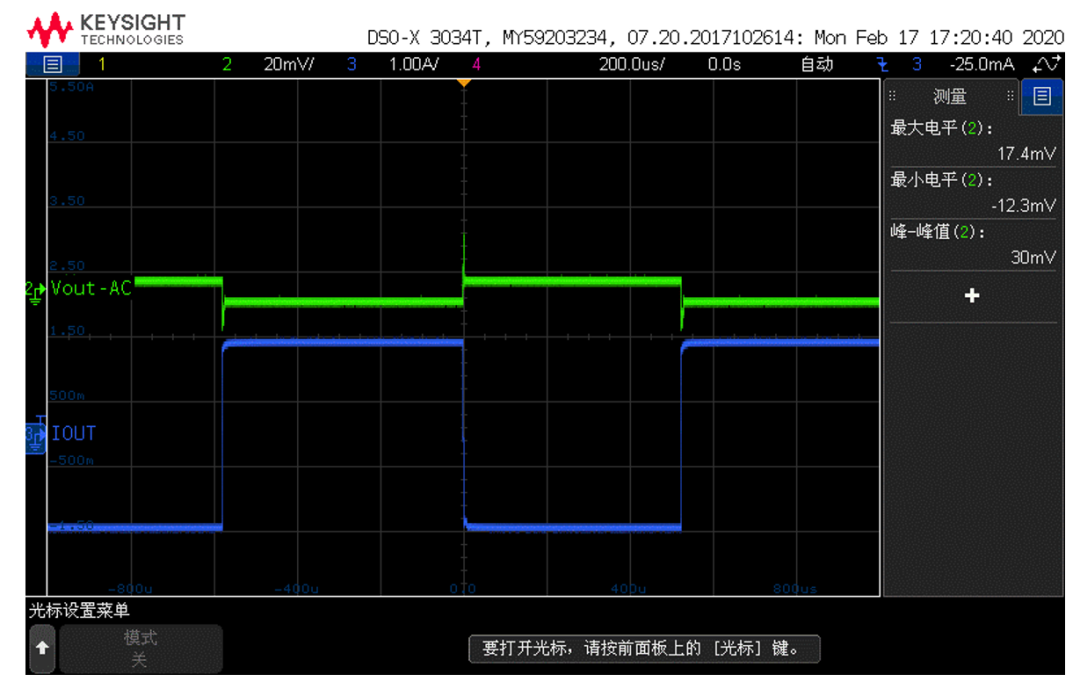Image resolution: width=1080 pixels, height=689 pixels.
Task: Click the falling edge trigger slope icon
Action: pos(882,65)
